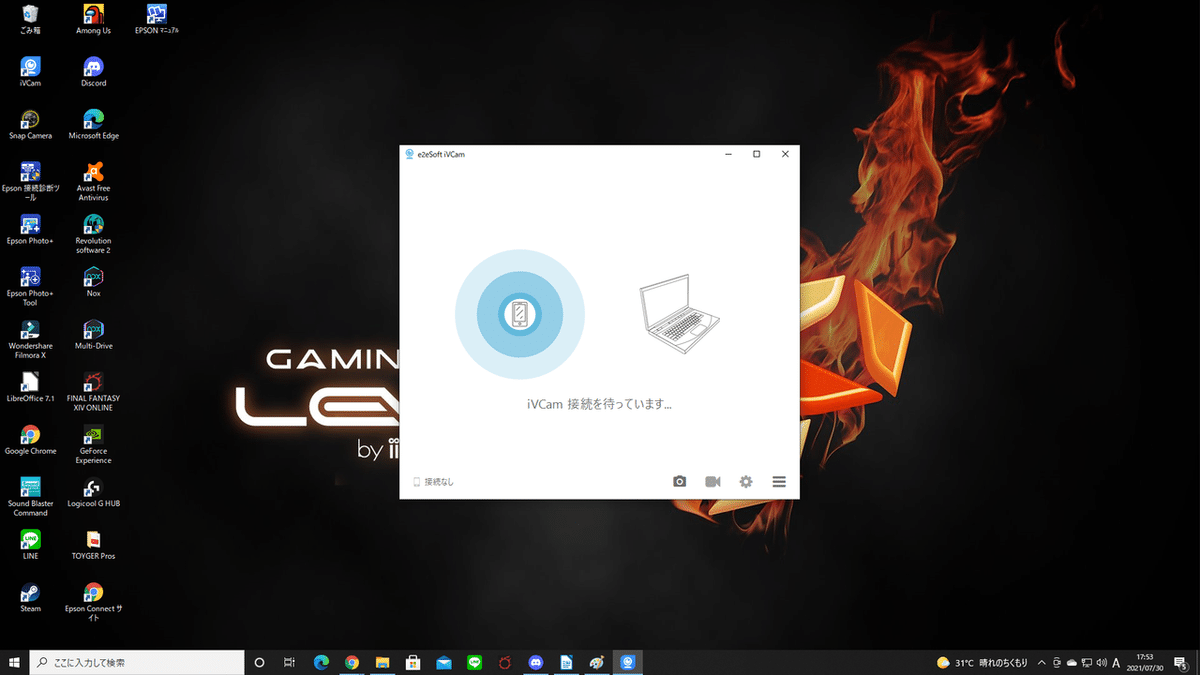
Task: Select the TOYGER Pros desktop file
Action: (93, 544)
